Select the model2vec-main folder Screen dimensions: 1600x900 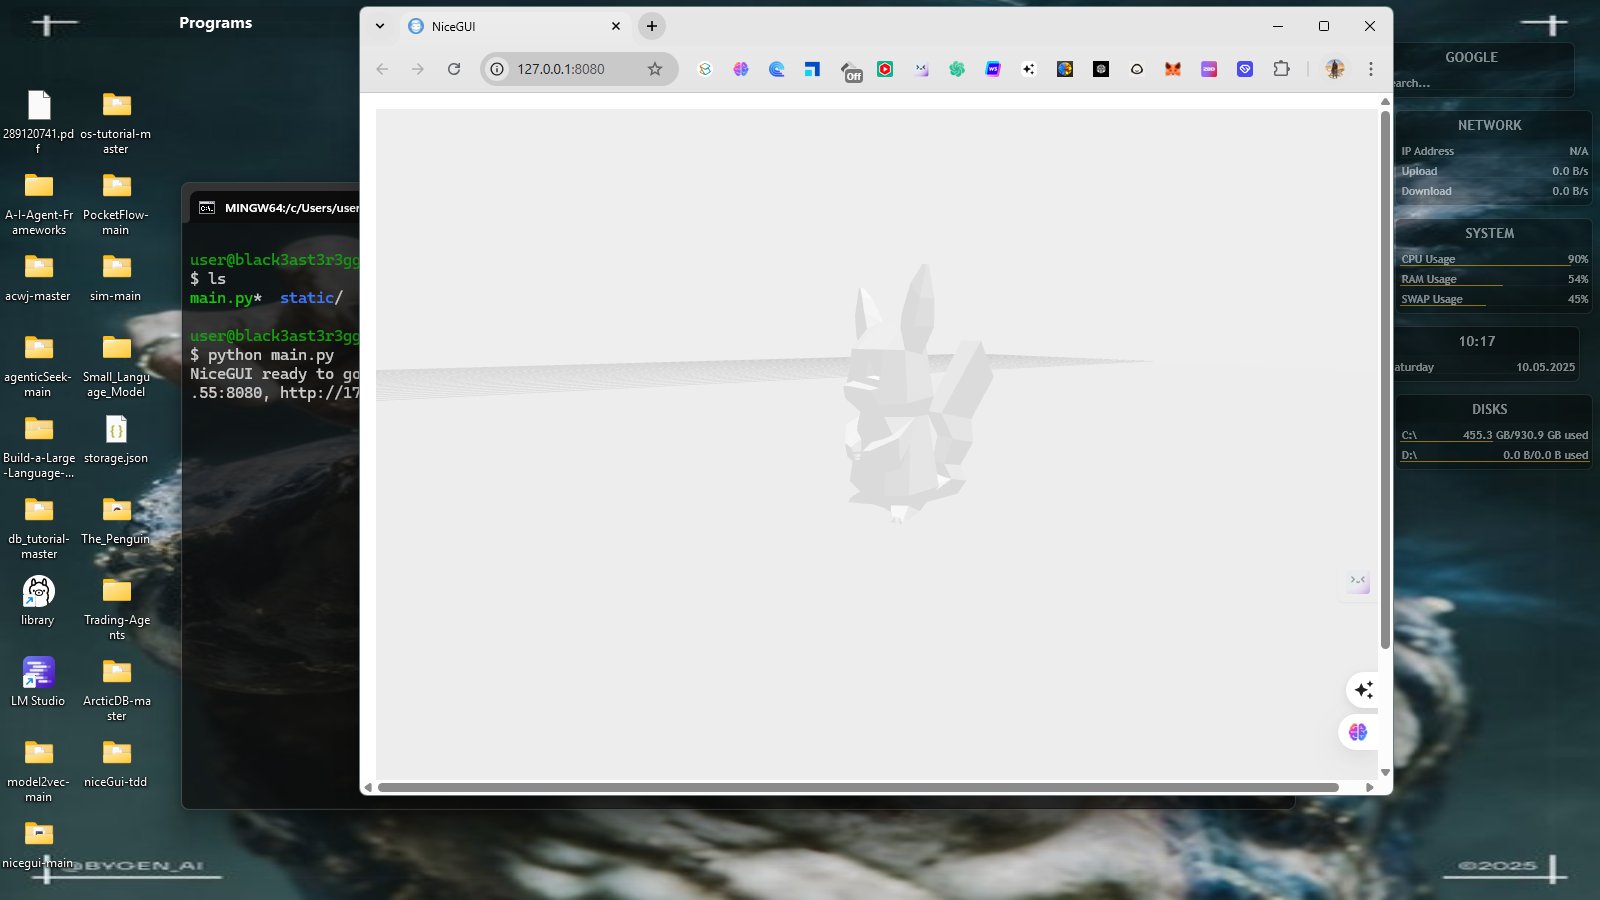(x=38, y=771)
